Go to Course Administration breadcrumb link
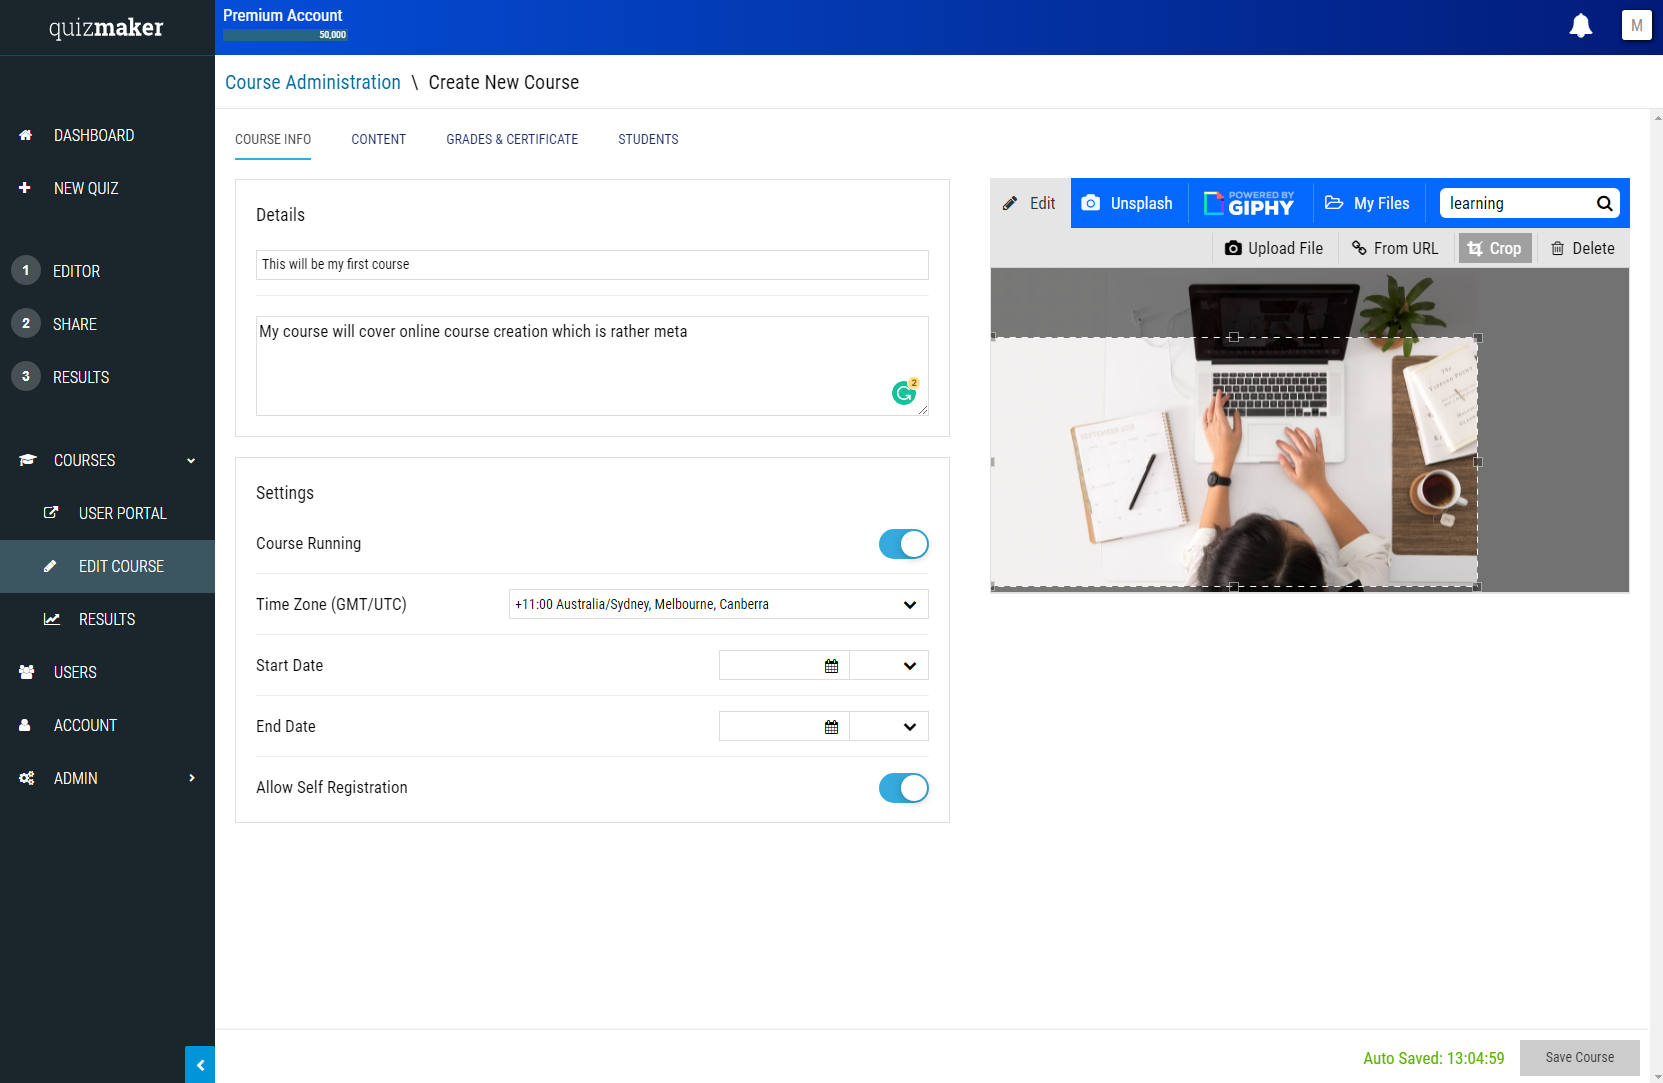The width and height of the screenshot is (1663, 1083). (x=312, y=82)
